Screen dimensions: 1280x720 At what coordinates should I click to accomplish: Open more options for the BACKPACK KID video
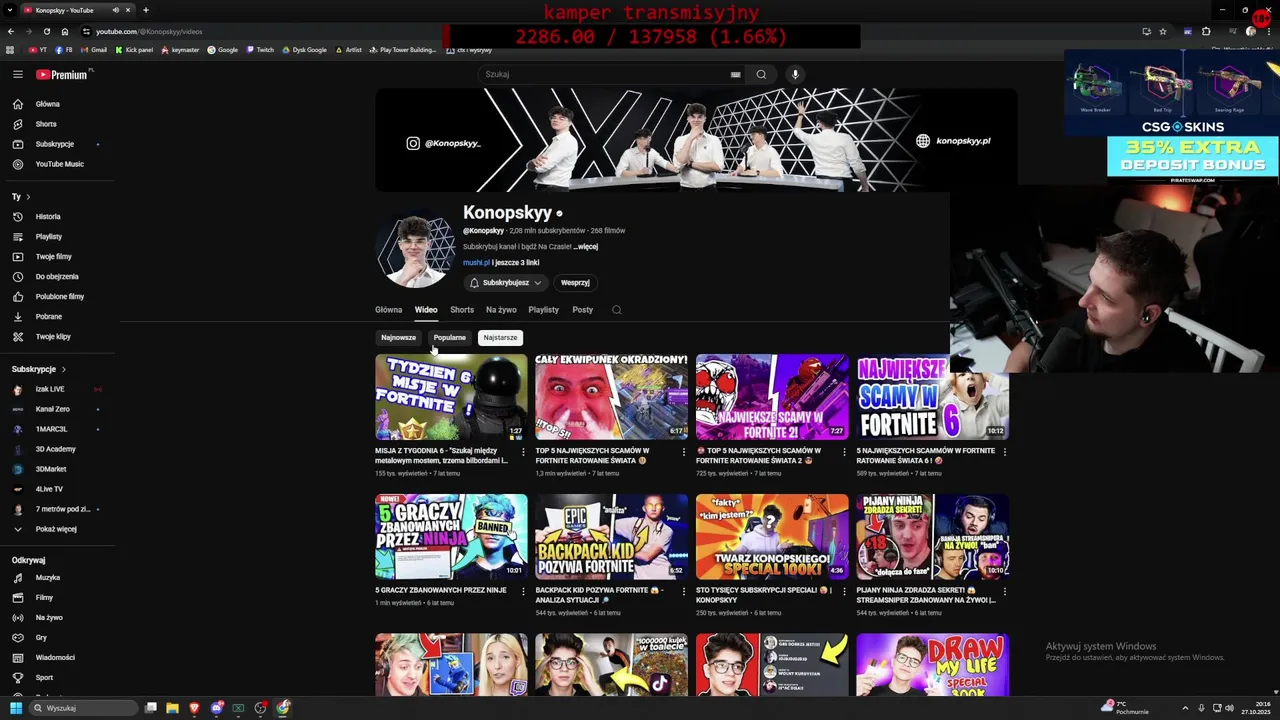684,591
